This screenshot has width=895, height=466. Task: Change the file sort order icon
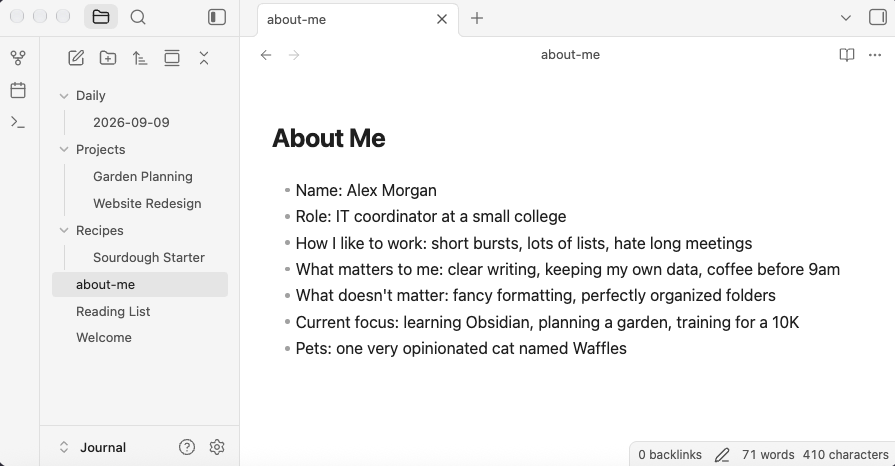[140, 58]
